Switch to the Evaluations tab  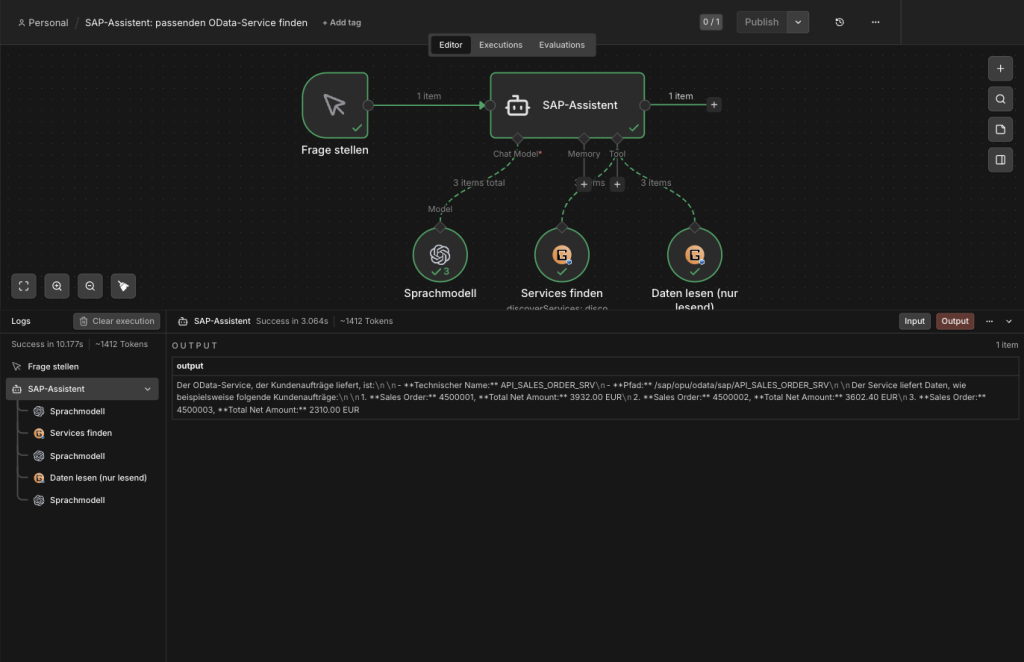tap(562, 45)
